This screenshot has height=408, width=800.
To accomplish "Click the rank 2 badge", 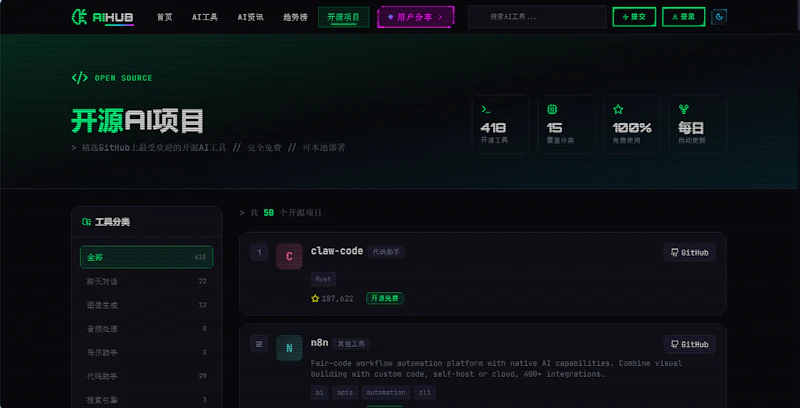I will point(259,344).
